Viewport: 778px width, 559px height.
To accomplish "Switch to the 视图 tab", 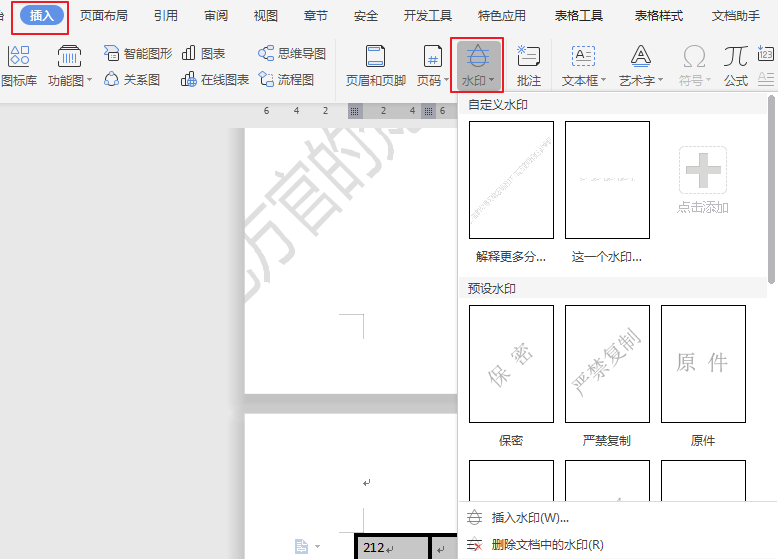I will [266, 16].
